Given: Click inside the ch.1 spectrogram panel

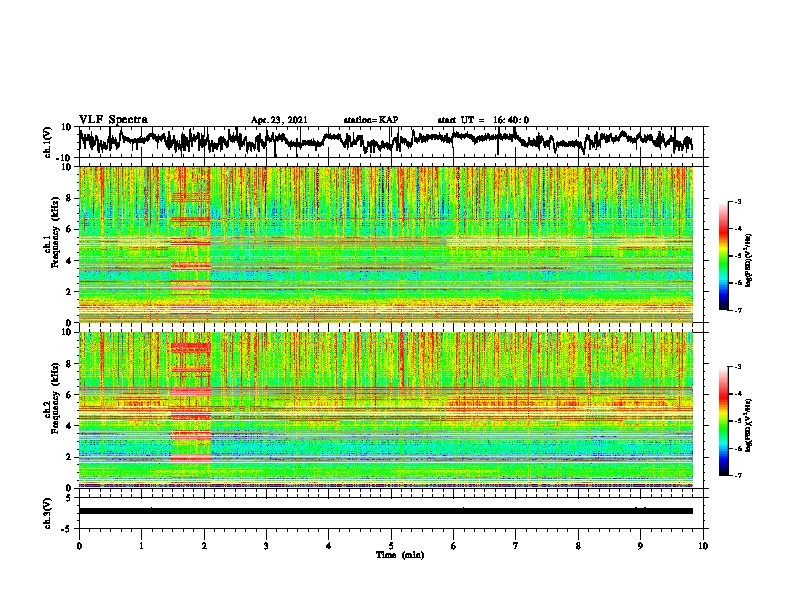Looking at the screenshot, I should pyautogui.click(x=385, y=244).
